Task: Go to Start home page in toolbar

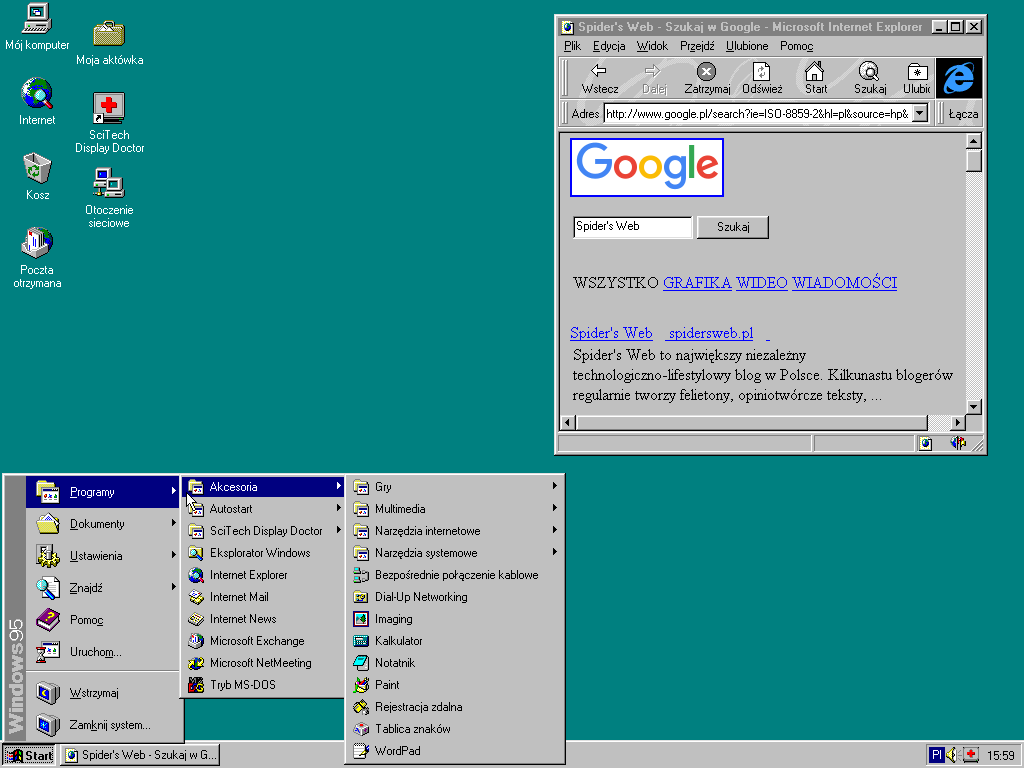Action: [815, 78]
